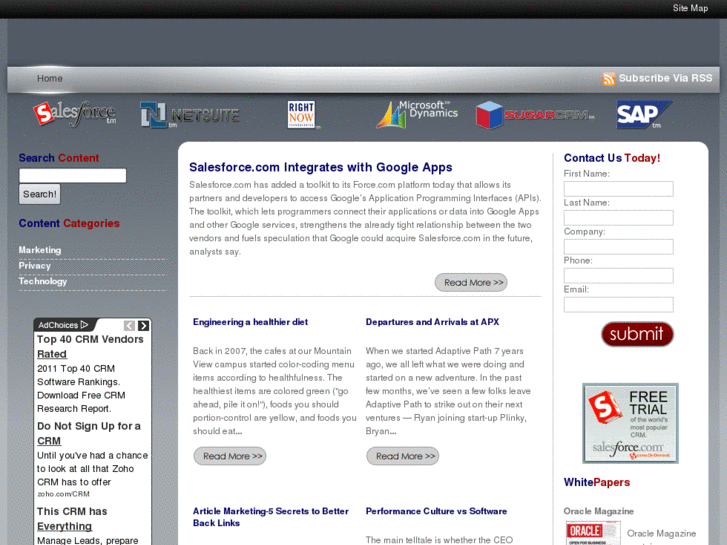This screenshot has height=545, width=727.
Task: Open This CRM has Everything ad
Action: tap(72, 519)
